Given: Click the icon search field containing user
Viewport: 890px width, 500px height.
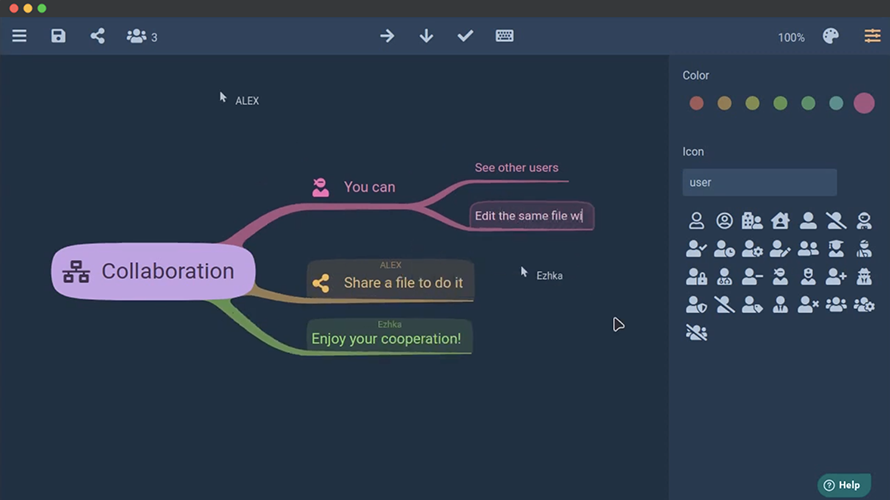Looking at the screenshot, I should (x=759, y=182).
